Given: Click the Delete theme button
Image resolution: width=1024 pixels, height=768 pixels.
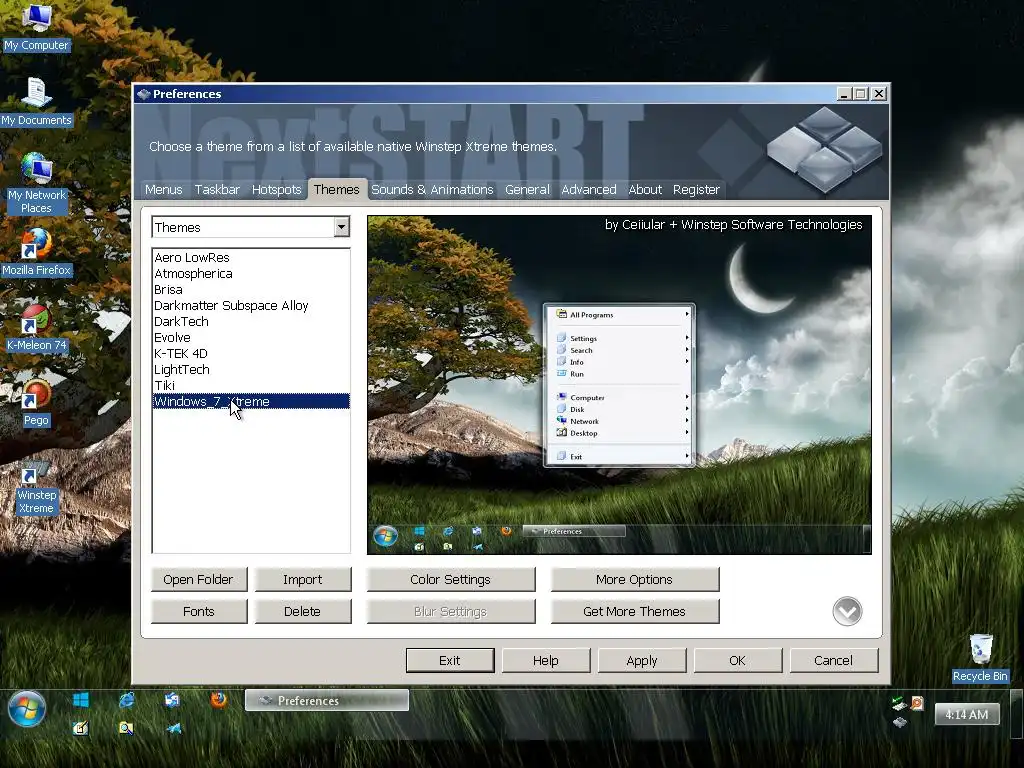Looking at the screenshot, I should coord(302,611).
